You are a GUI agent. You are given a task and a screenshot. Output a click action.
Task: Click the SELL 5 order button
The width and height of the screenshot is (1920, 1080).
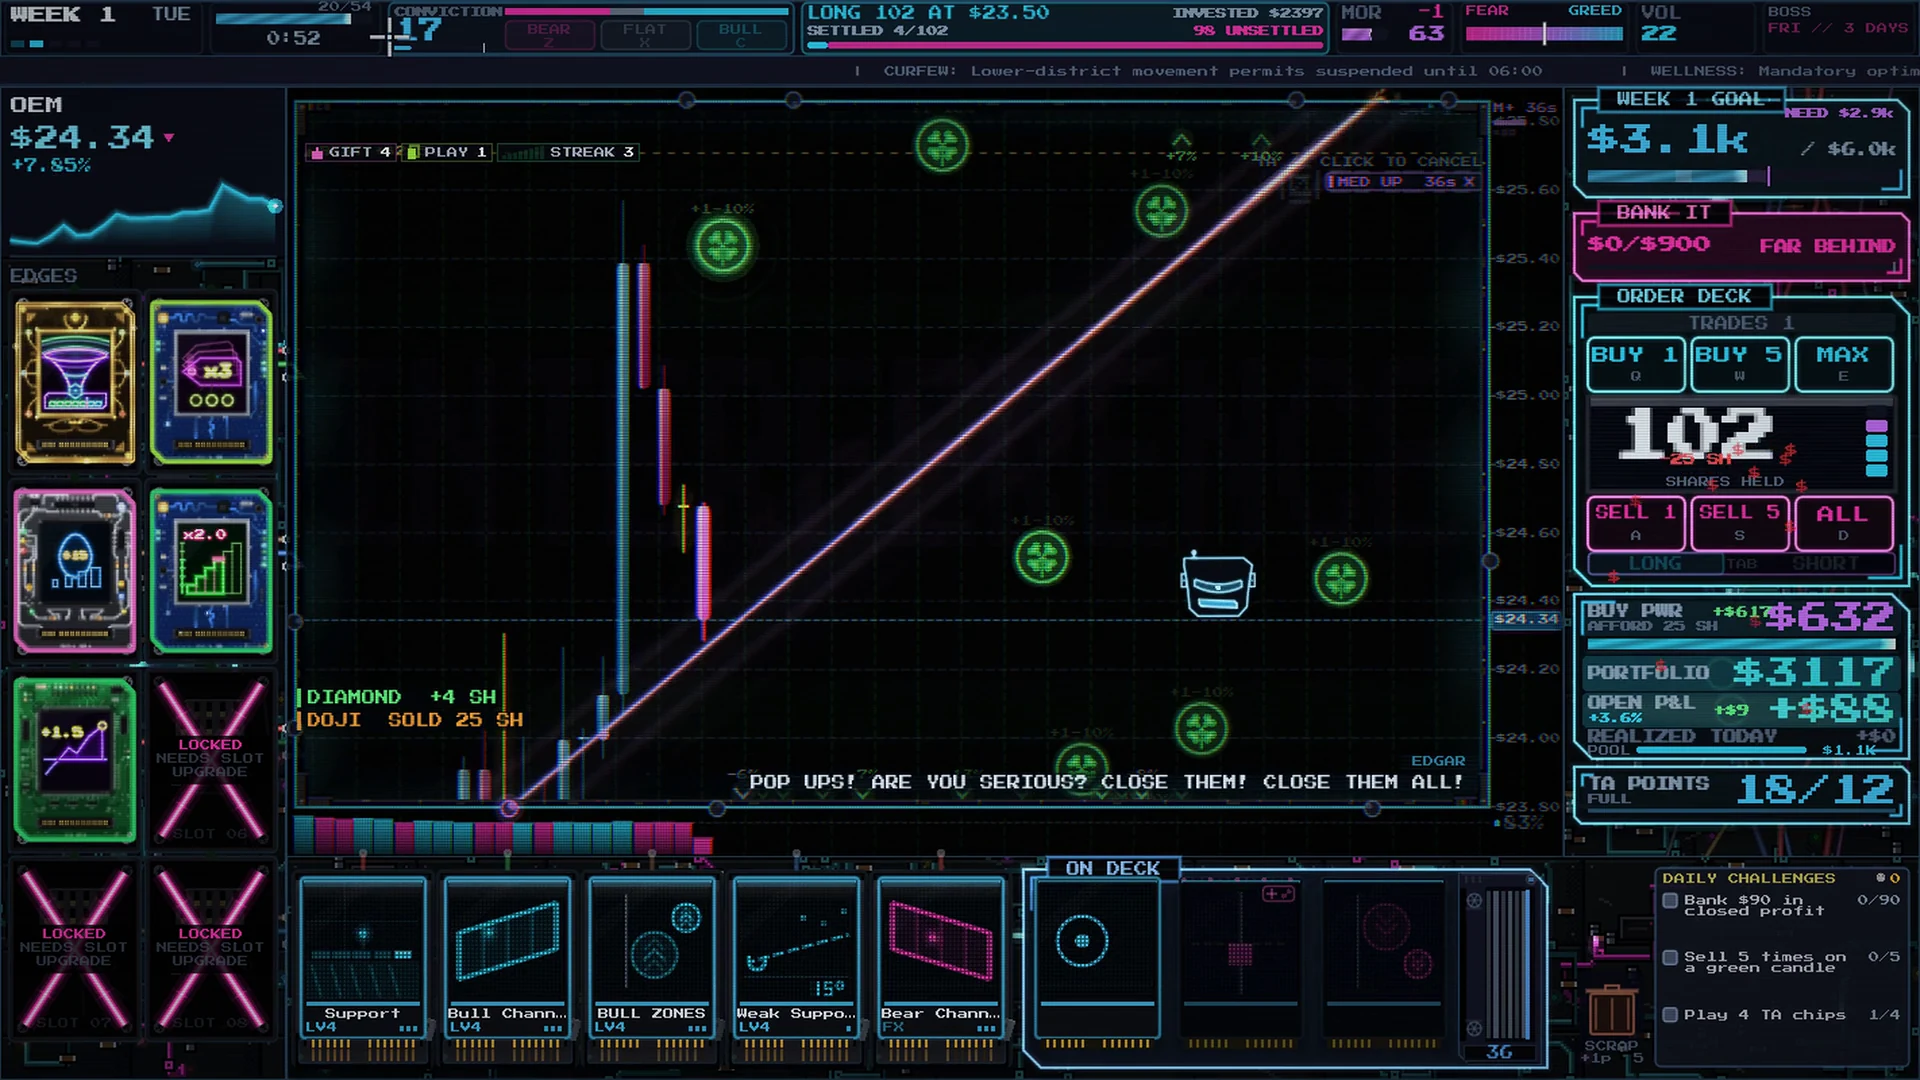(x=1739, y=522)
